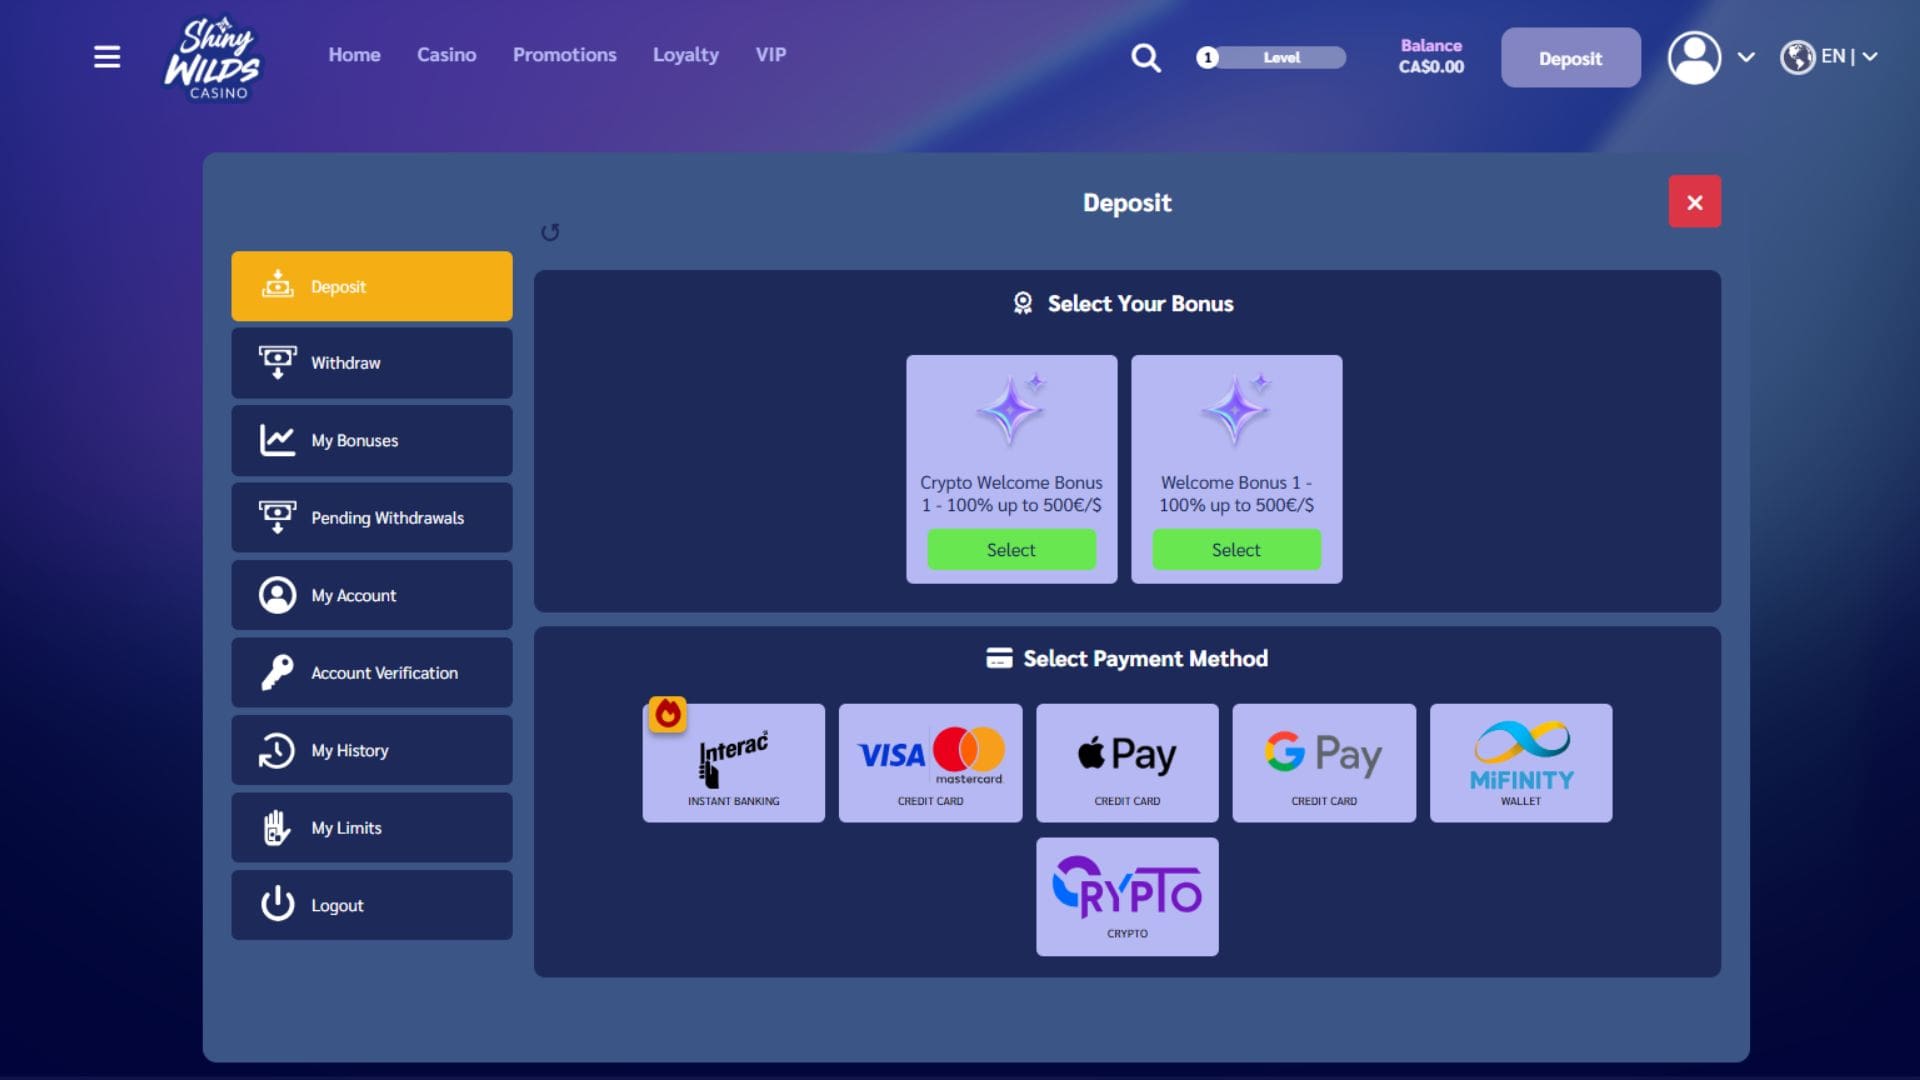Choose Apple Pay payment method
The image size is (1920, 1080).
(1127, 763)
